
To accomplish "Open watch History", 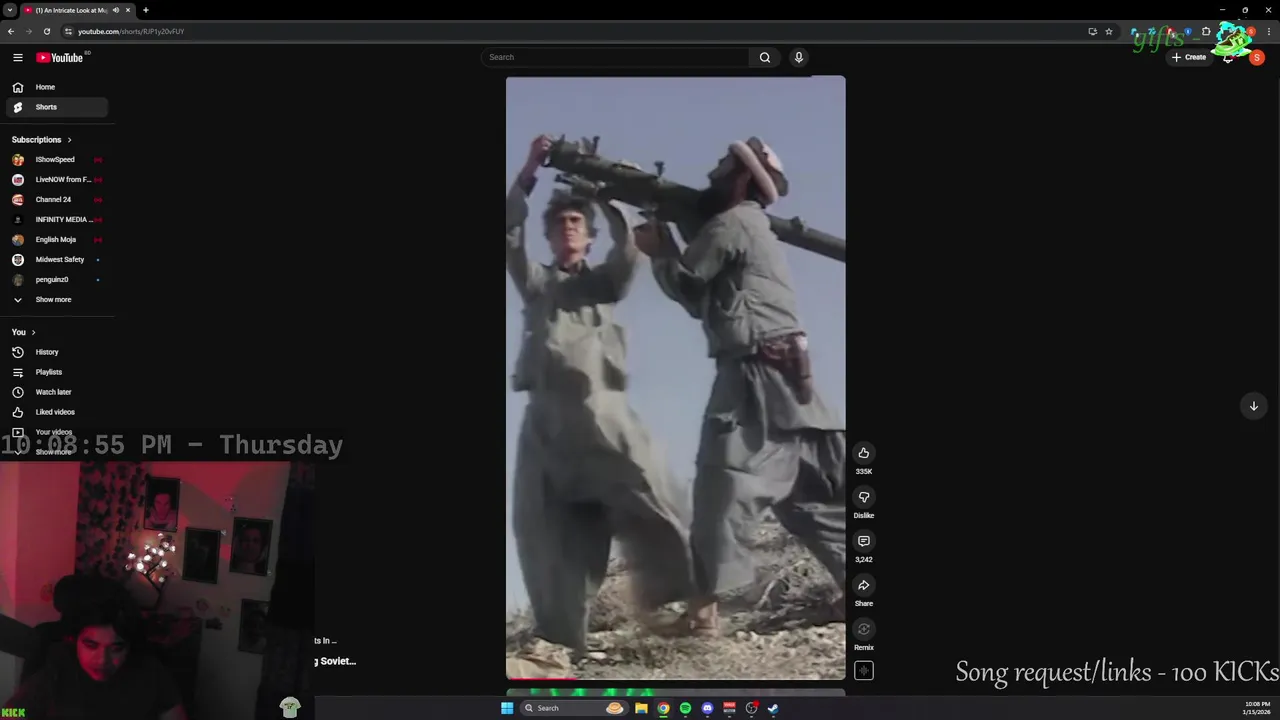I will (57, 352).
